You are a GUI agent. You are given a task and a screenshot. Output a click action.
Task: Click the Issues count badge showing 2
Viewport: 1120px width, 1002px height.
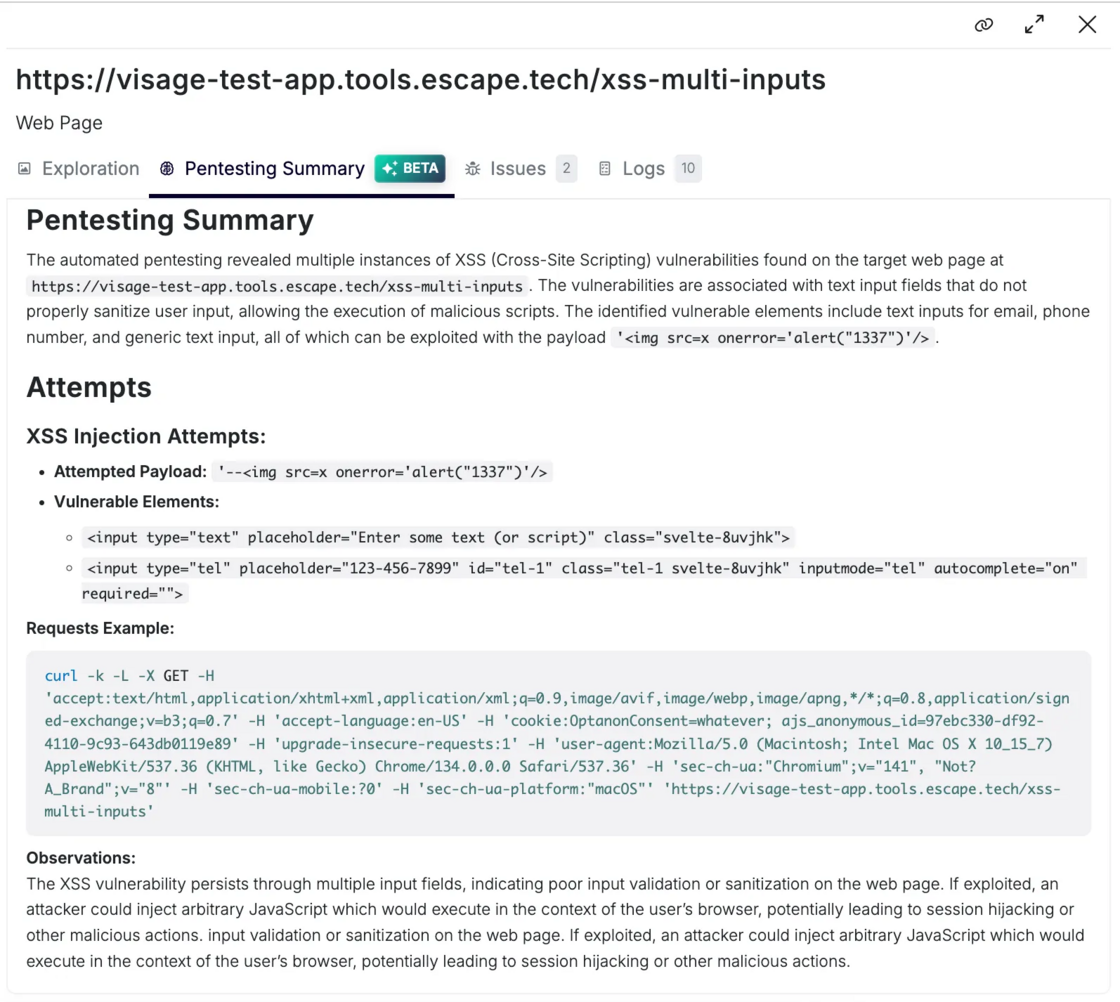pyautogui.click(x=566, y=168)
